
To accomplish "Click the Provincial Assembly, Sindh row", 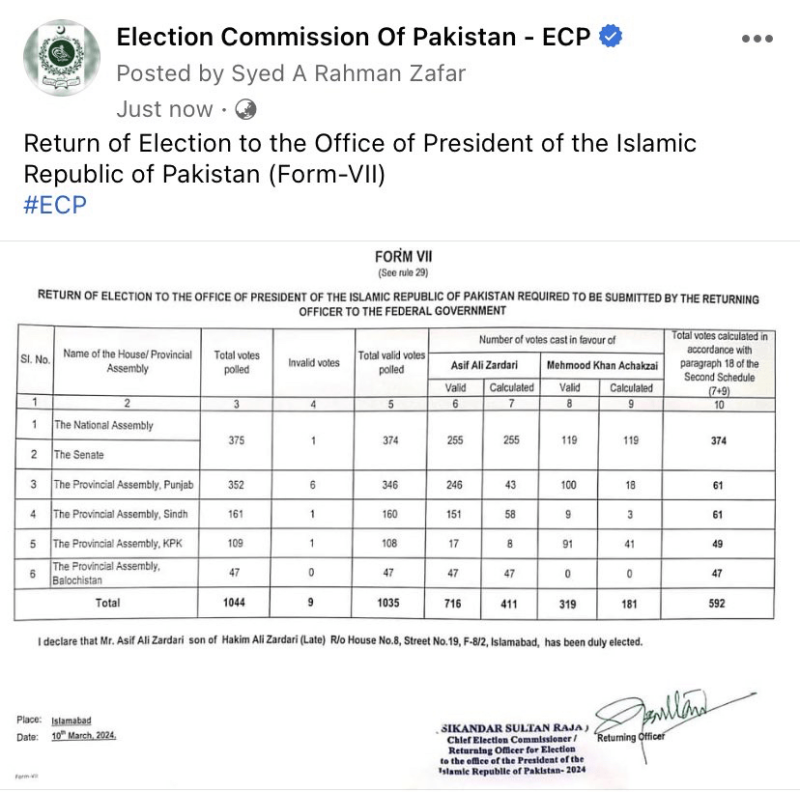I will 394,514.
